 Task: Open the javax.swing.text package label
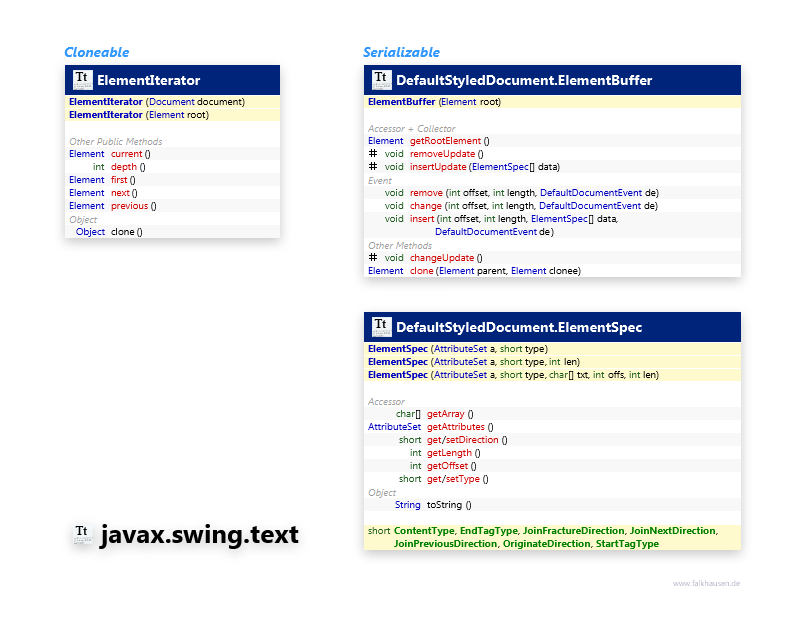[199, 534]
